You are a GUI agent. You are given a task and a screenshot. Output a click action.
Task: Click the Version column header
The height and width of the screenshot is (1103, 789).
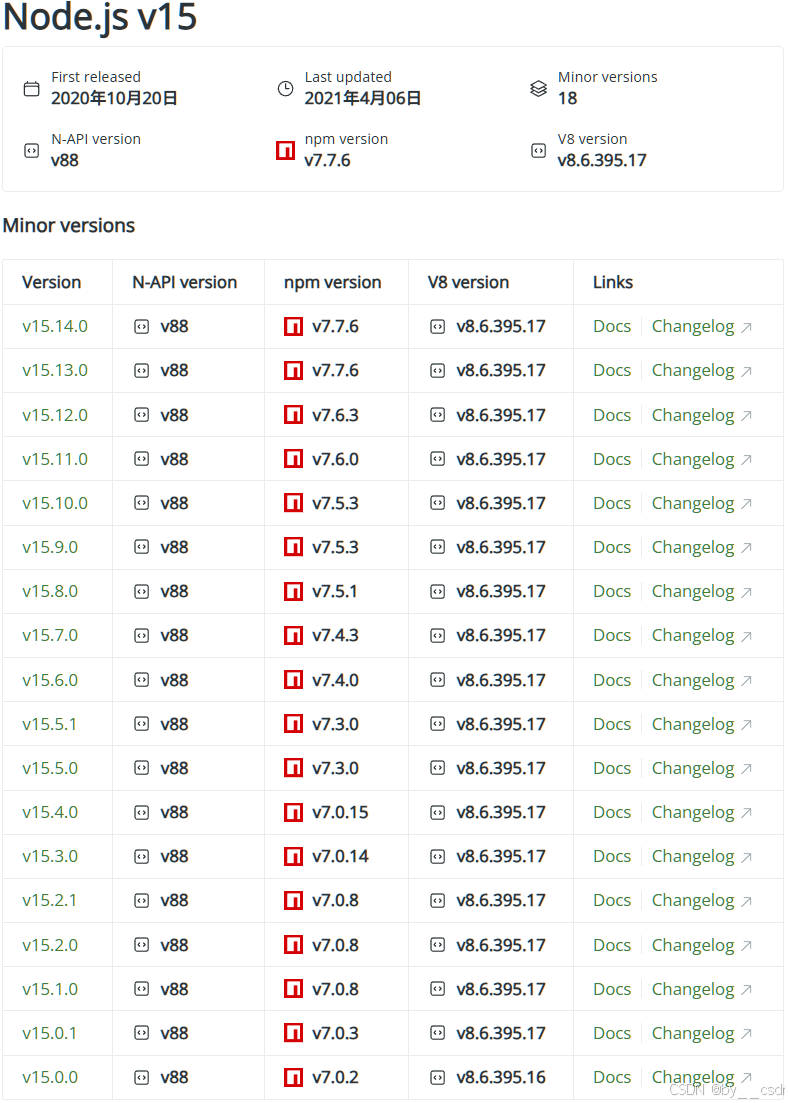(51, 282)
